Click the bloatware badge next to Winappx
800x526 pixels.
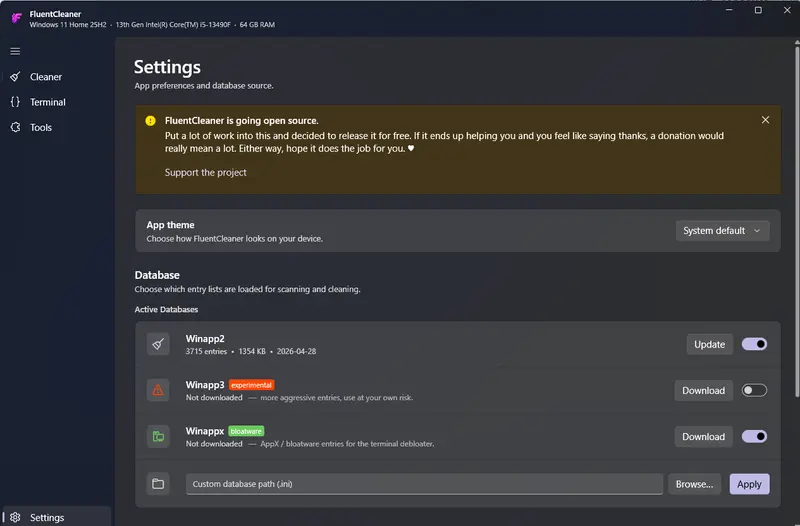click(246, 431)
